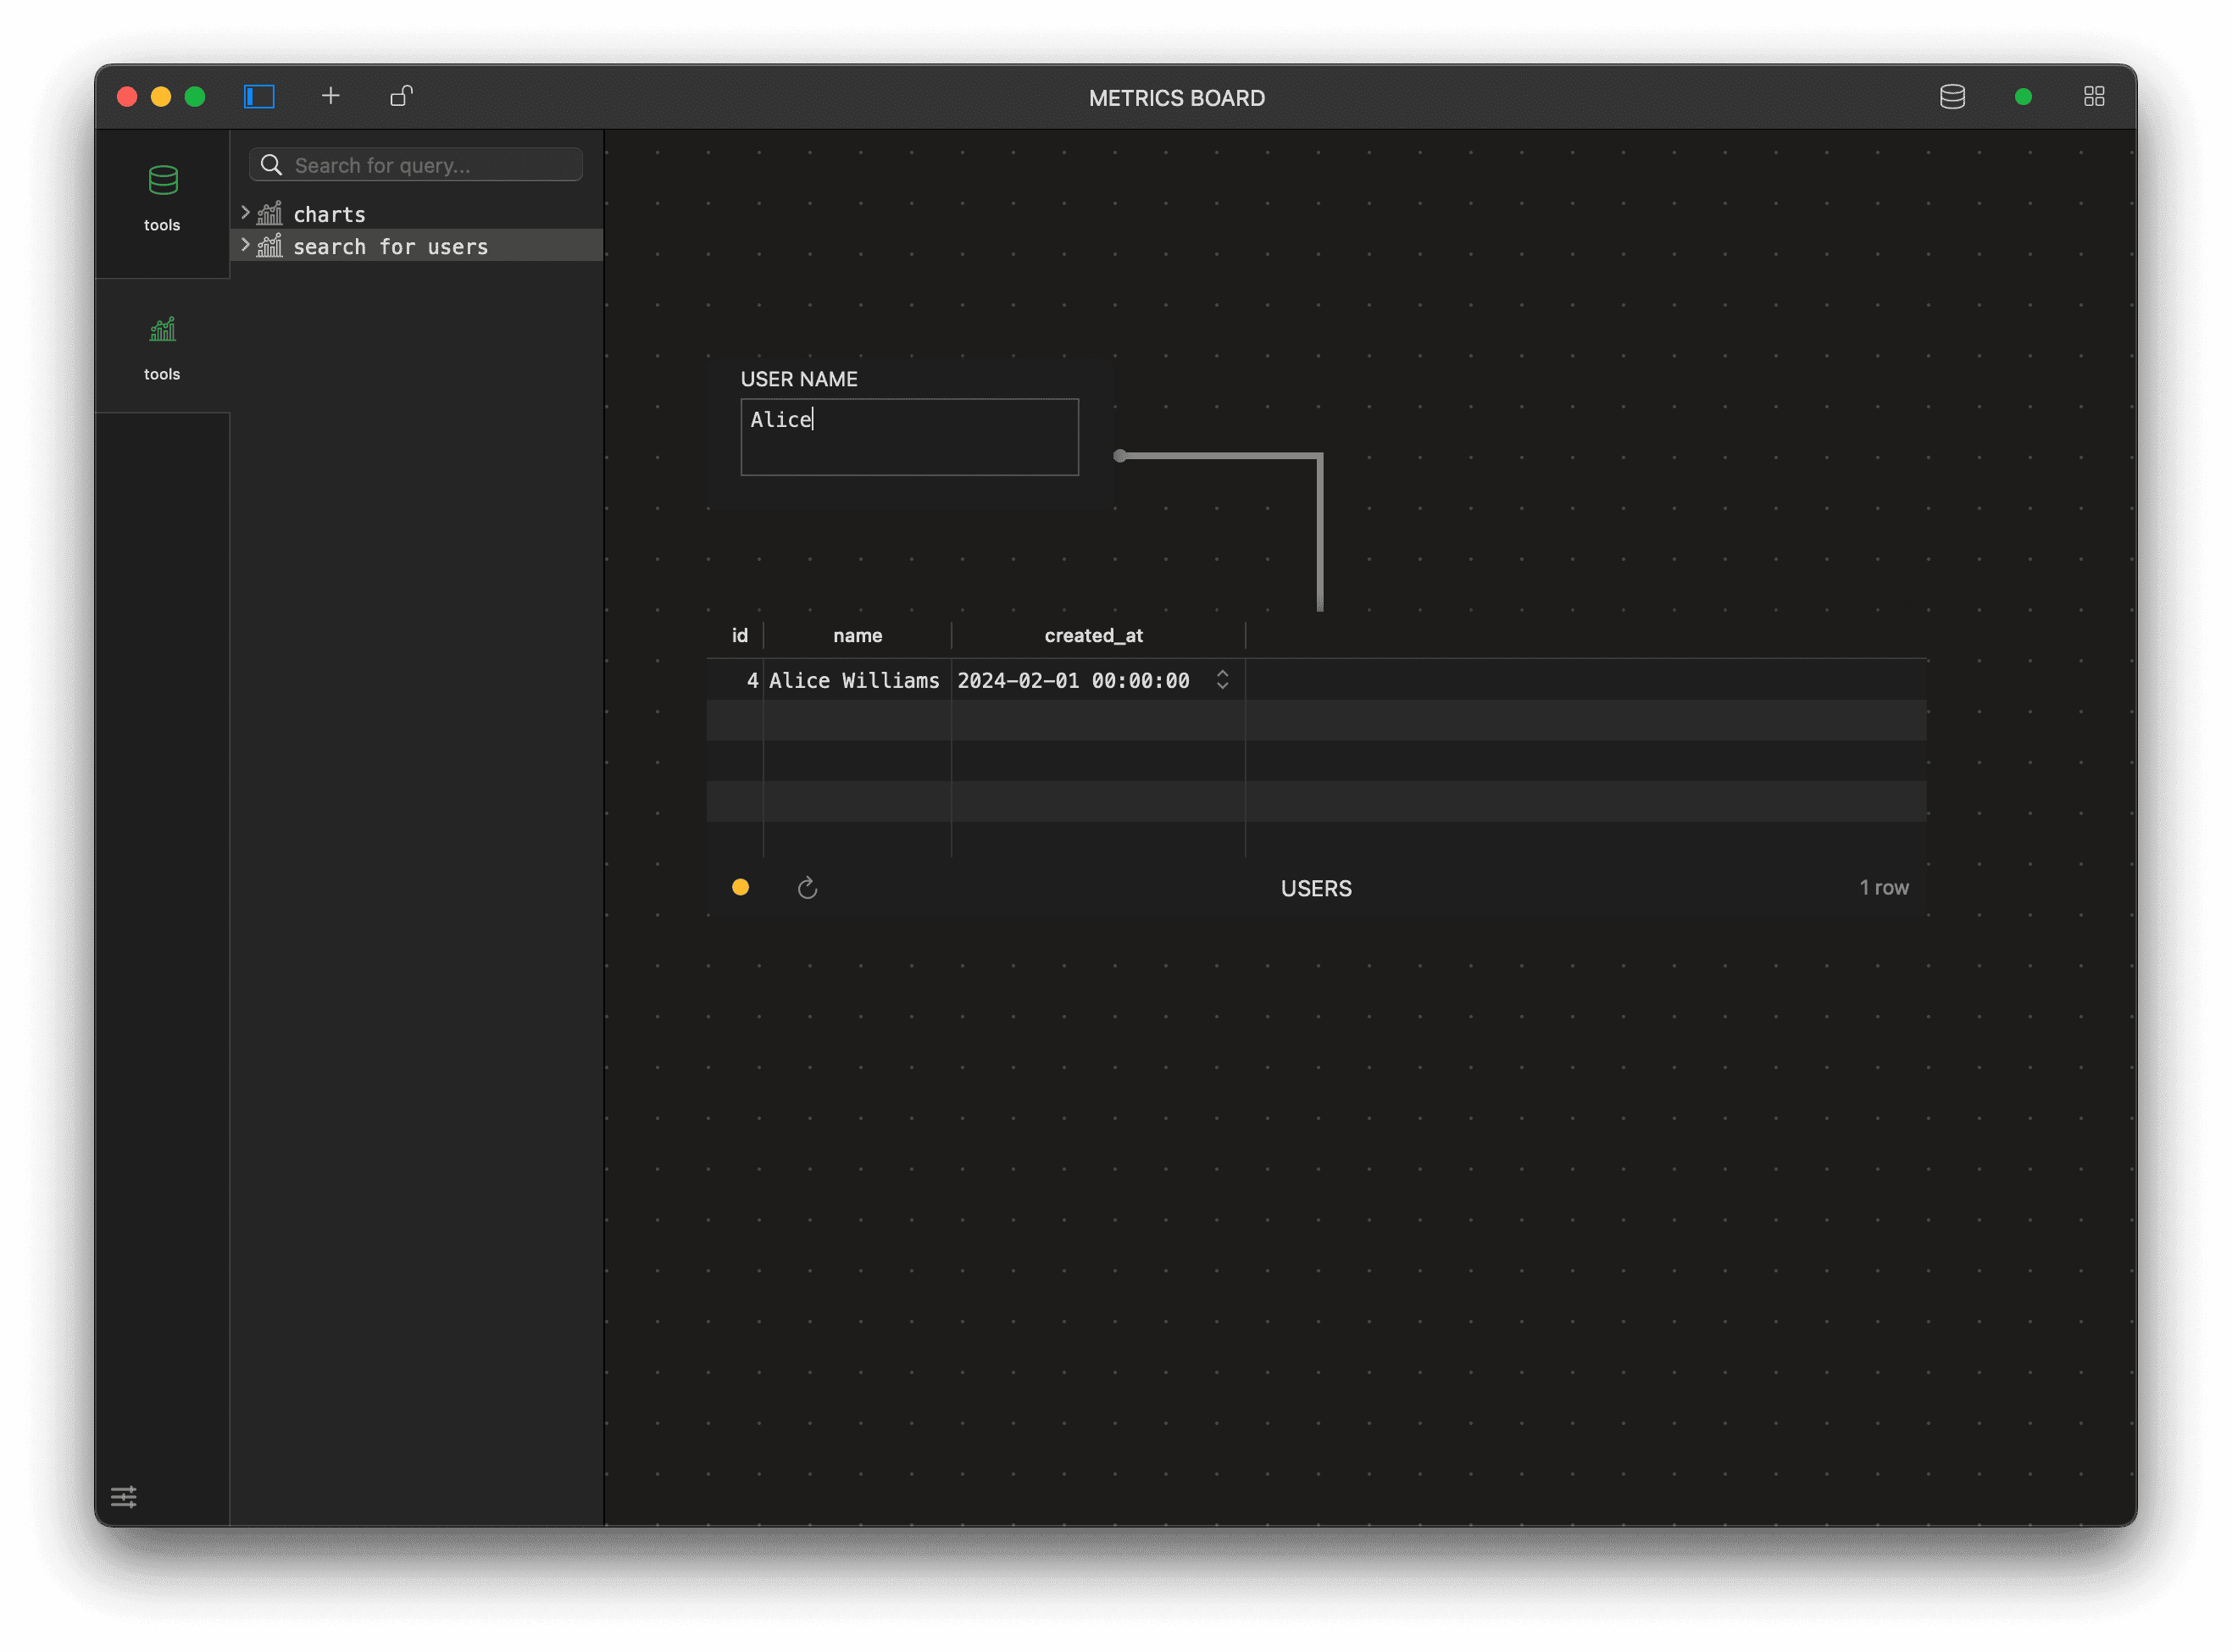Click the METRICS BOARD window title

coord(1176,98)
